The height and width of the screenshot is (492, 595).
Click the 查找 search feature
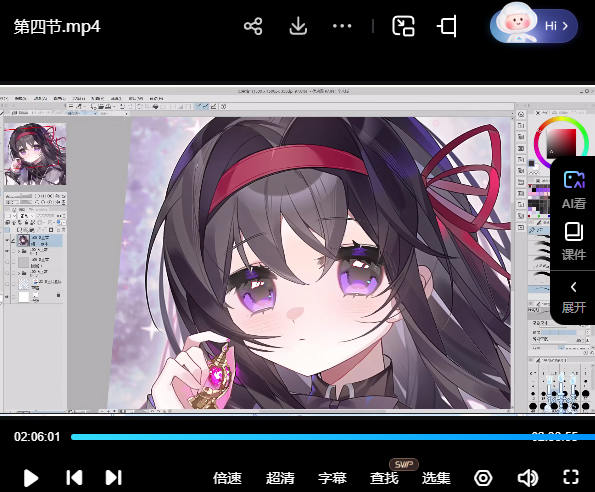(x=384, y=478)
